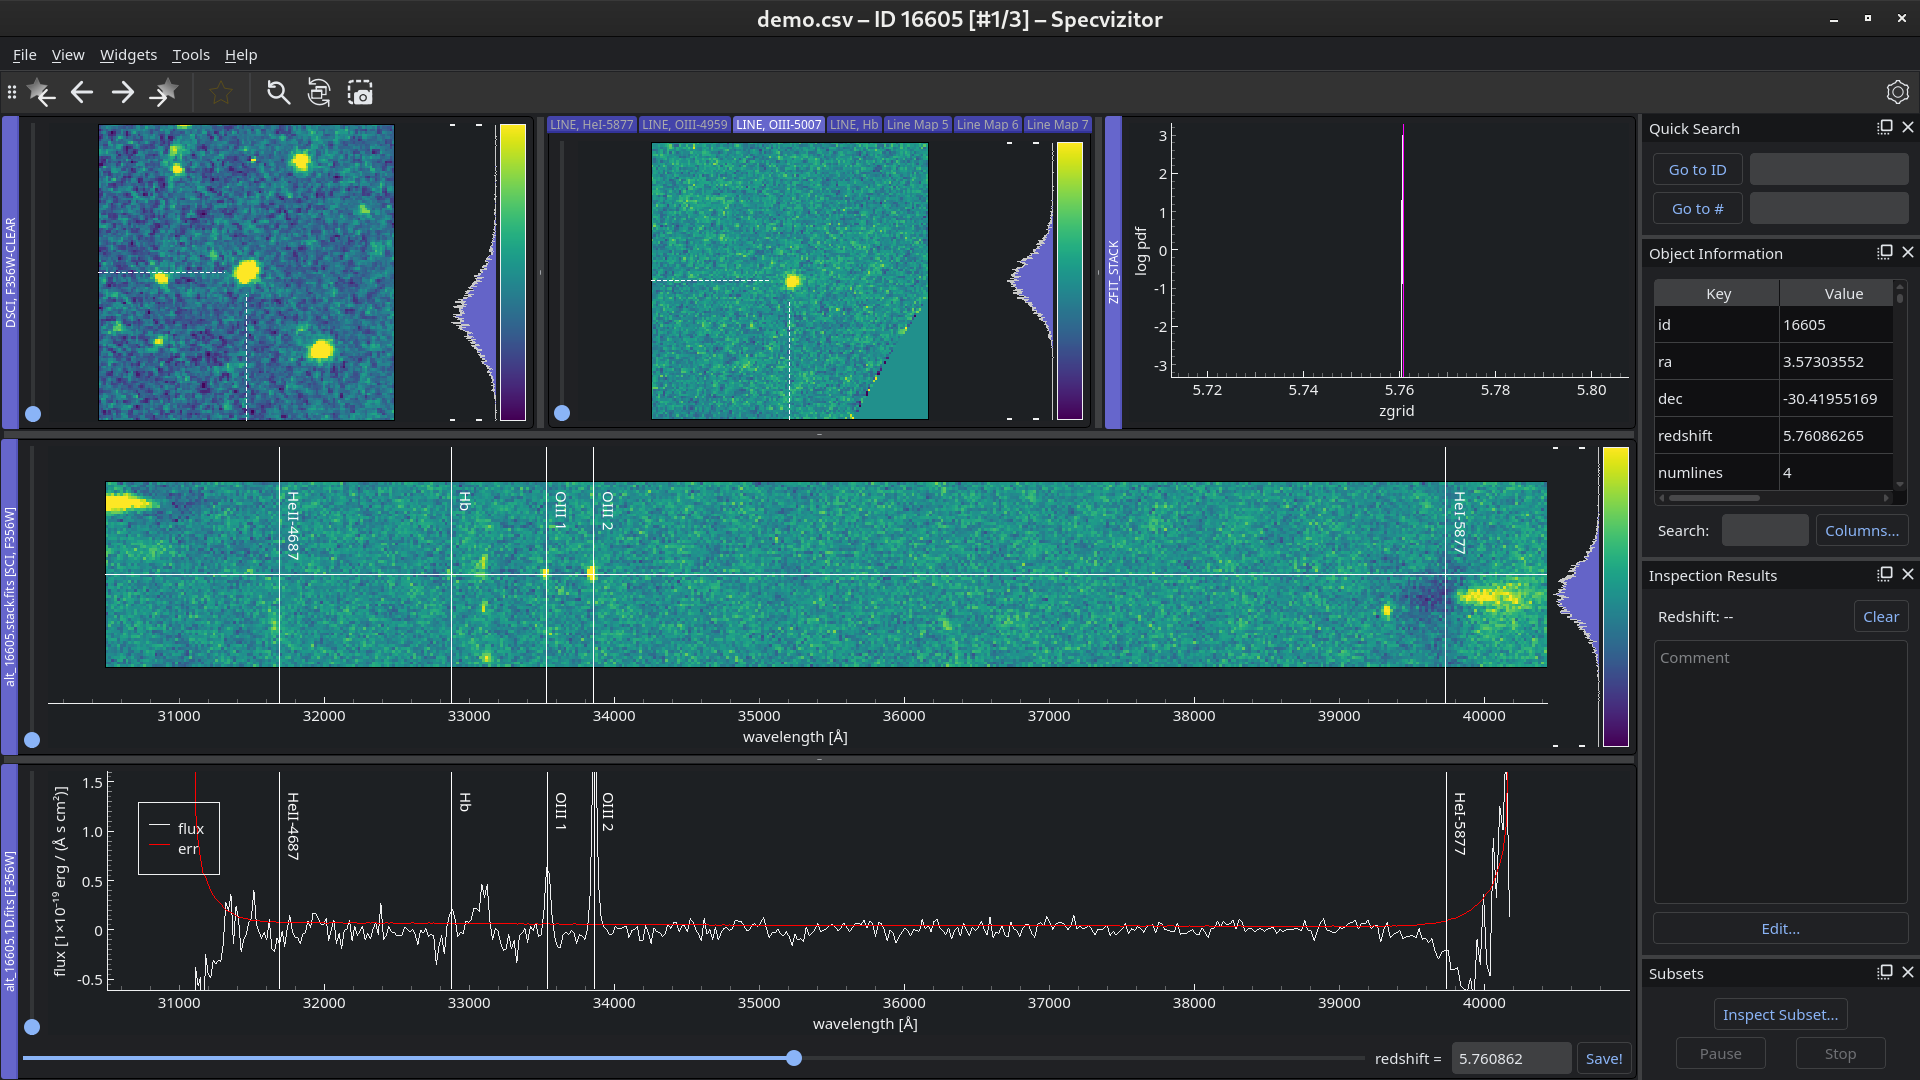
Task: Click the Edit... button
Action: click(x=1780, y=929)
